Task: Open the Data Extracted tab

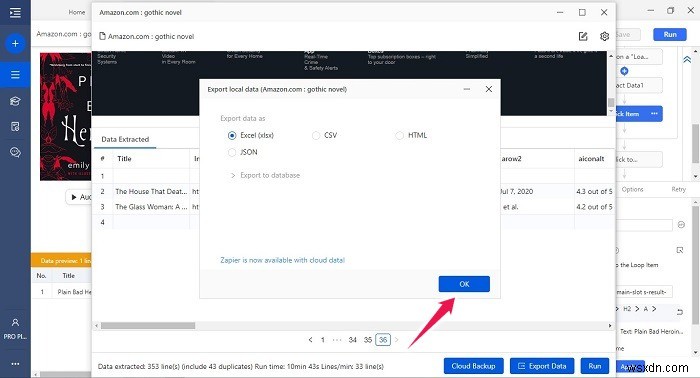Action: pos(125,139)
